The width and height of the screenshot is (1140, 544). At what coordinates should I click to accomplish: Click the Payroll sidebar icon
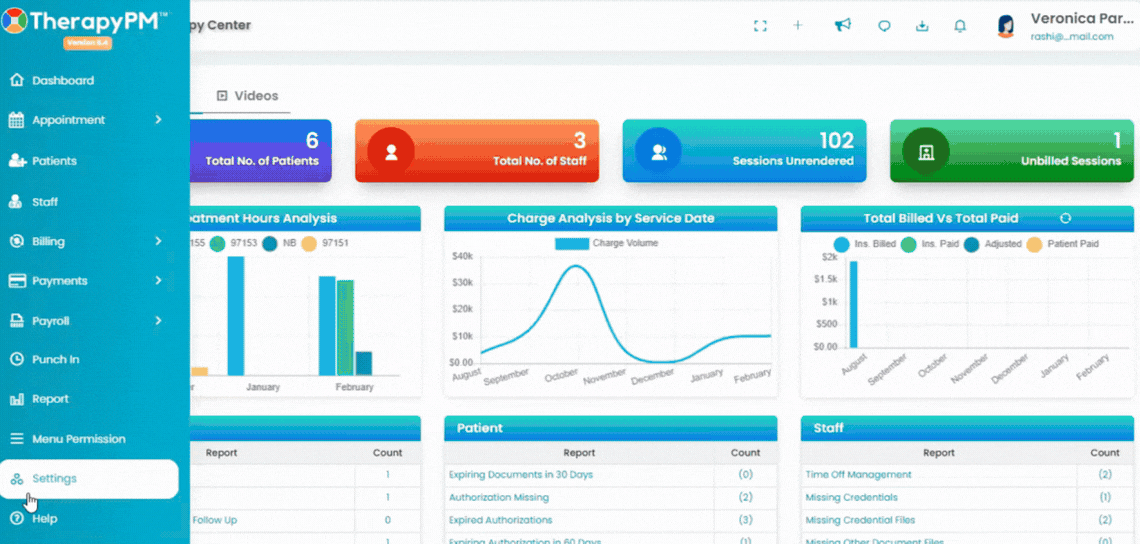click(17, 321)
